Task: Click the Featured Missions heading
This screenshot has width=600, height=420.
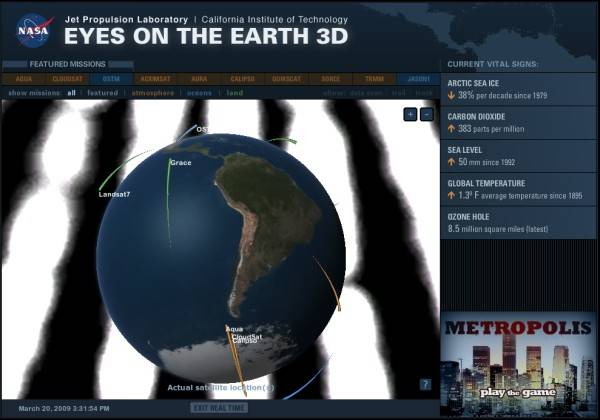Action: click(x=67, y=64)
